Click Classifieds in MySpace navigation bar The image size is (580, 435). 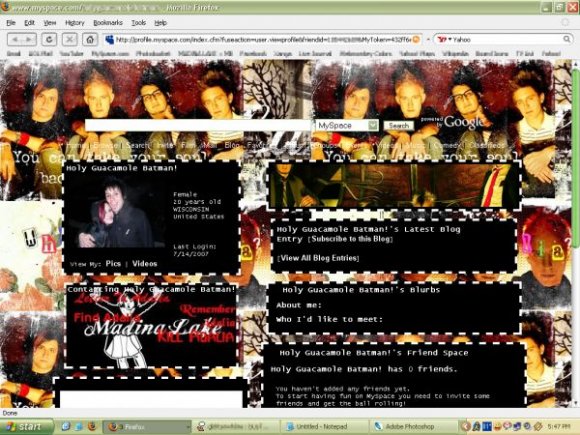(x=487, y=145)
